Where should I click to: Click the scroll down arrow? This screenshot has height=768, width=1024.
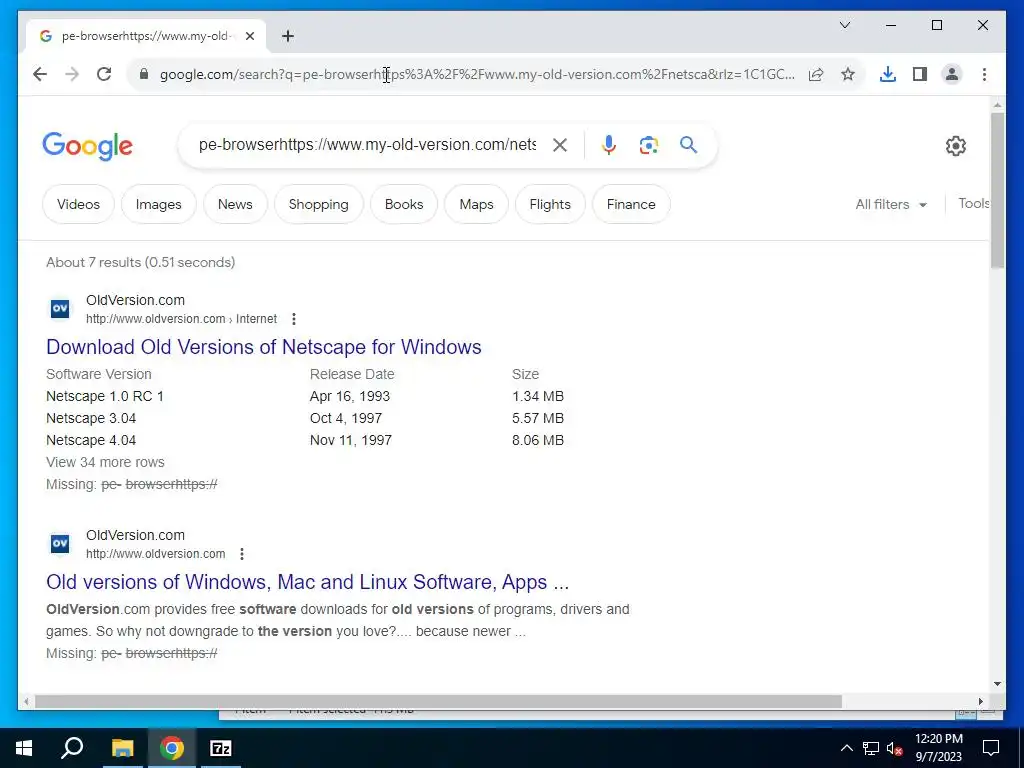997,684
